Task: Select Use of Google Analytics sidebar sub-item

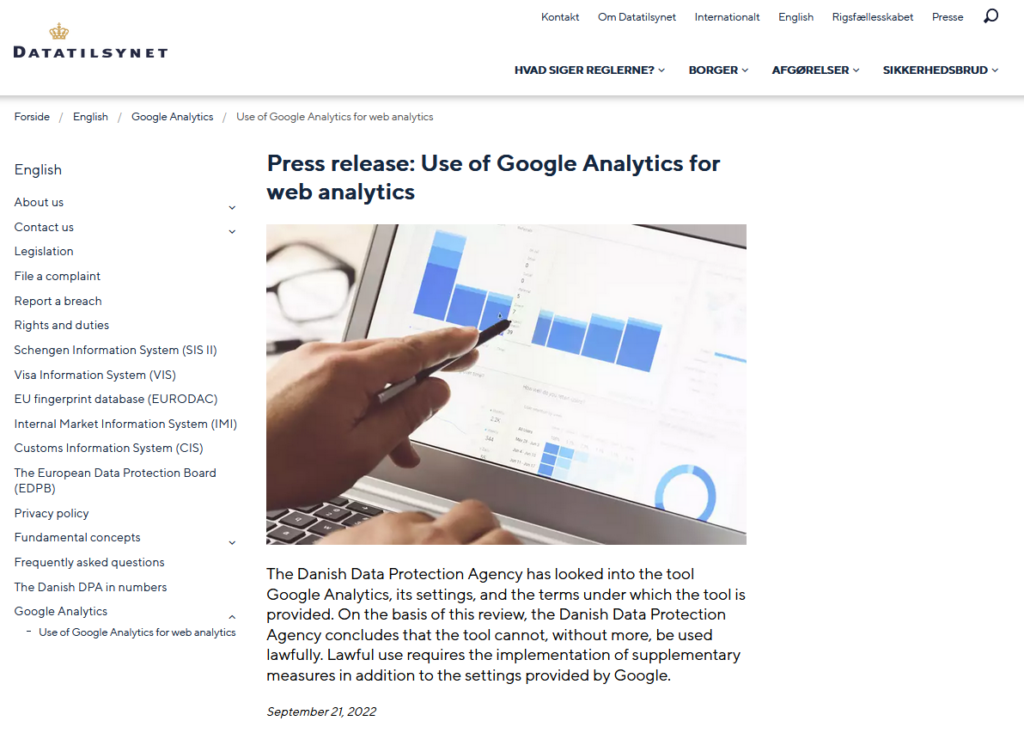Action: coord(137,632)
